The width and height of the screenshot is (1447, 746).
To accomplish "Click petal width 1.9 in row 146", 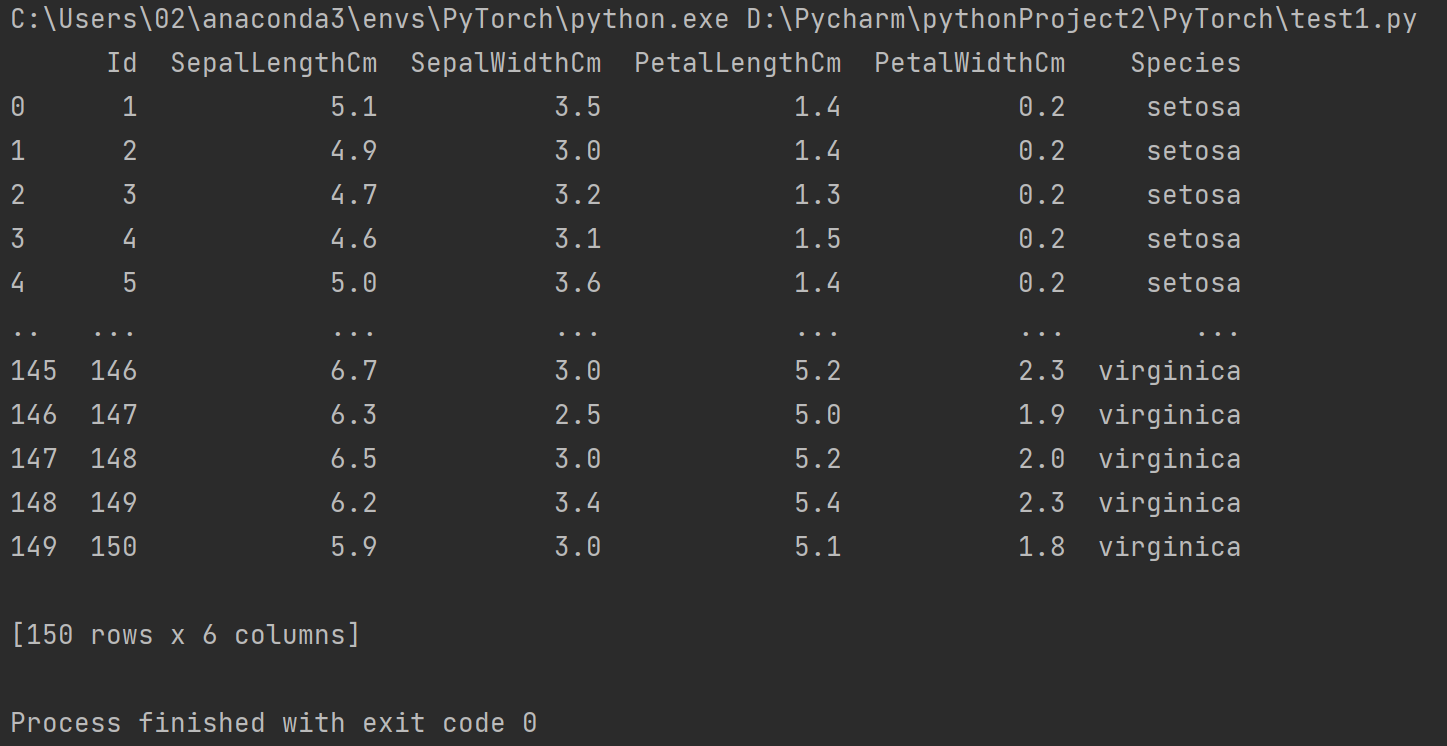I will click(x=1042, y=415).
